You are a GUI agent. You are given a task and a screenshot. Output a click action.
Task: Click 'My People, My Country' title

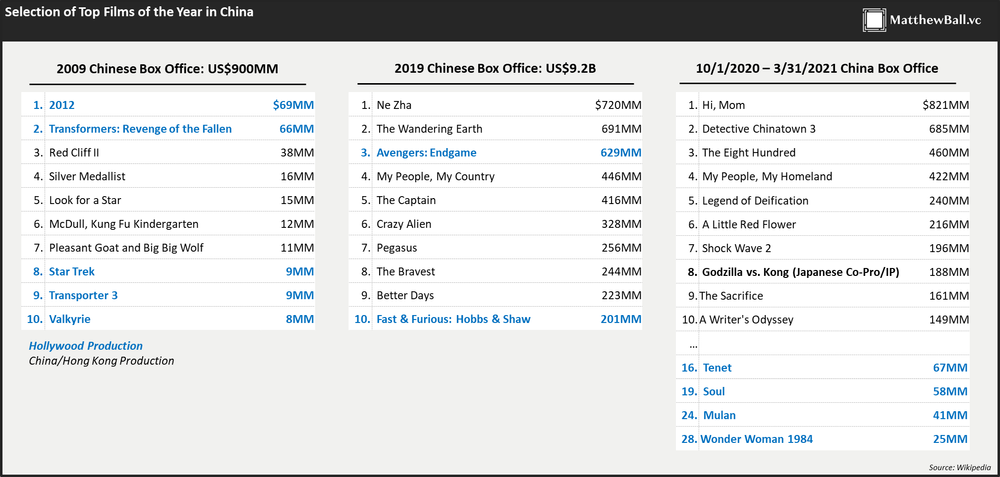click(x=436, y=177)
